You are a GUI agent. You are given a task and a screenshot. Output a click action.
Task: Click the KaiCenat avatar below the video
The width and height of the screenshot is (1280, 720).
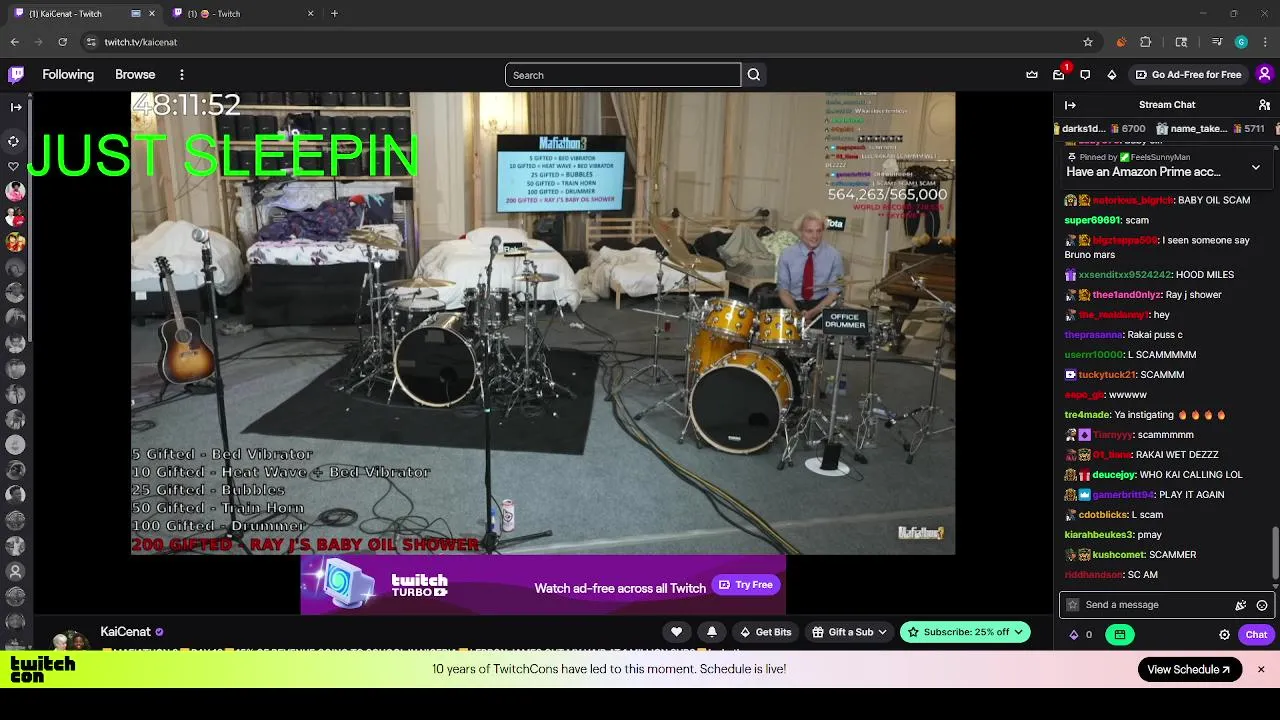72,640
